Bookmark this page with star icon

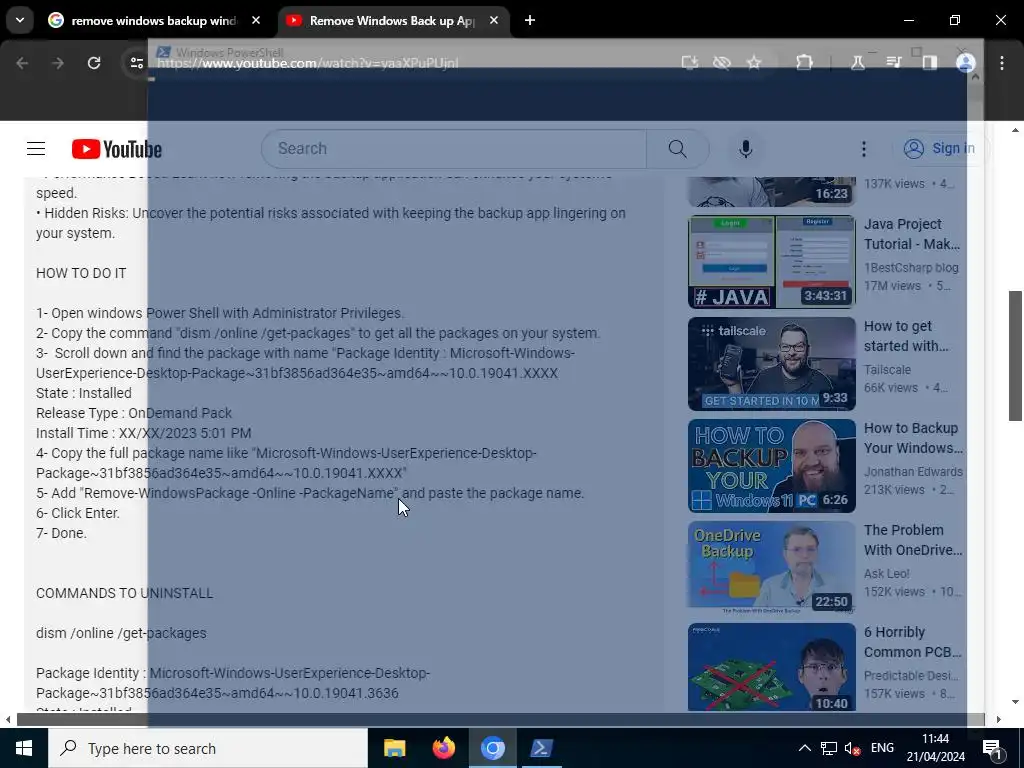(x=754, y=63)
